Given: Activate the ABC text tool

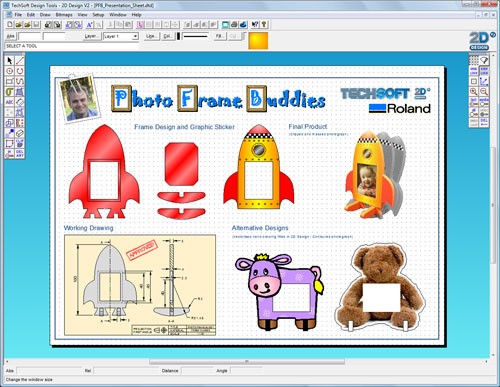Looking at the screenshot, I should (9, 102).
